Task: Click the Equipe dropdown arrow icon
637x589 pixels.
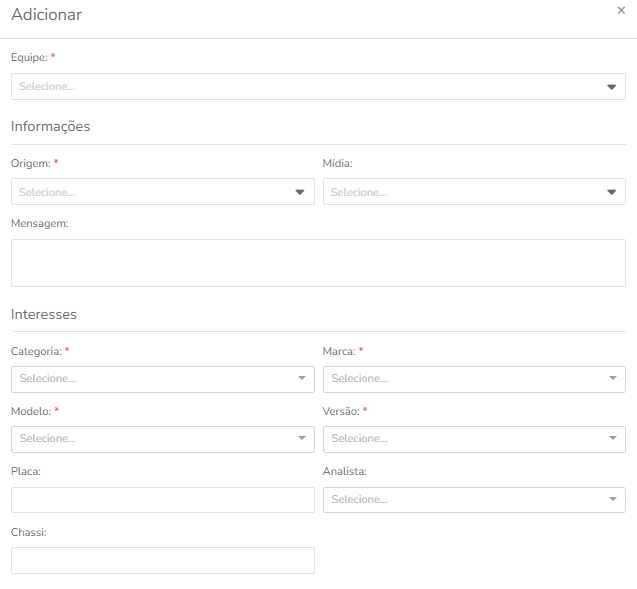Action: click(x=611, y=87)
